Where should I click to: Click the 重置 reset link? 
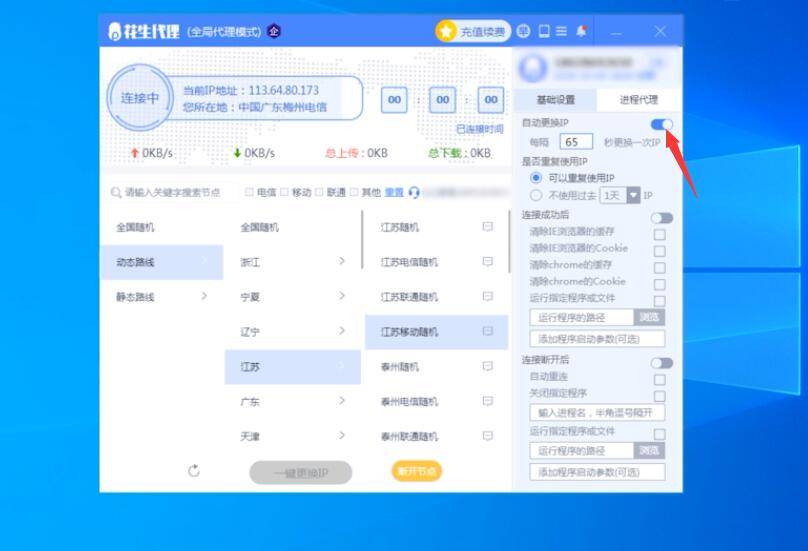[394, 192]
